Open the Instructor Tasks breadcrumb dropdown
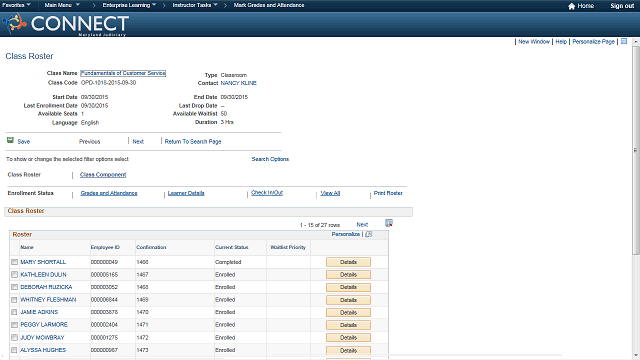640x360 pixels. (195, 5)
